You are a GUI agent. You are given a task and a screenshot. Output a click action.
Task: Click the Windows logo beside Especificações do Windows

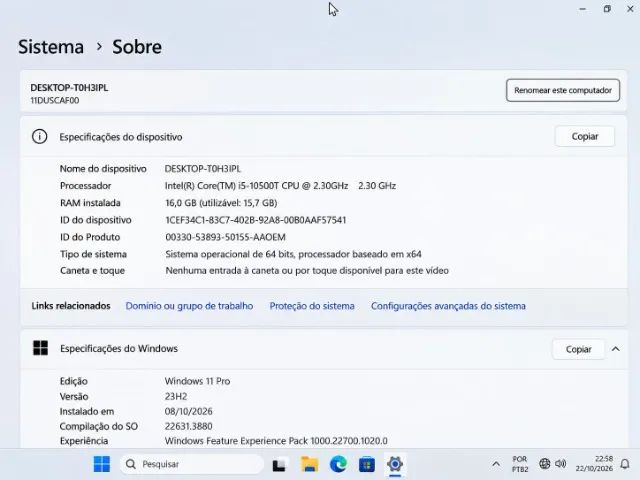40,348
